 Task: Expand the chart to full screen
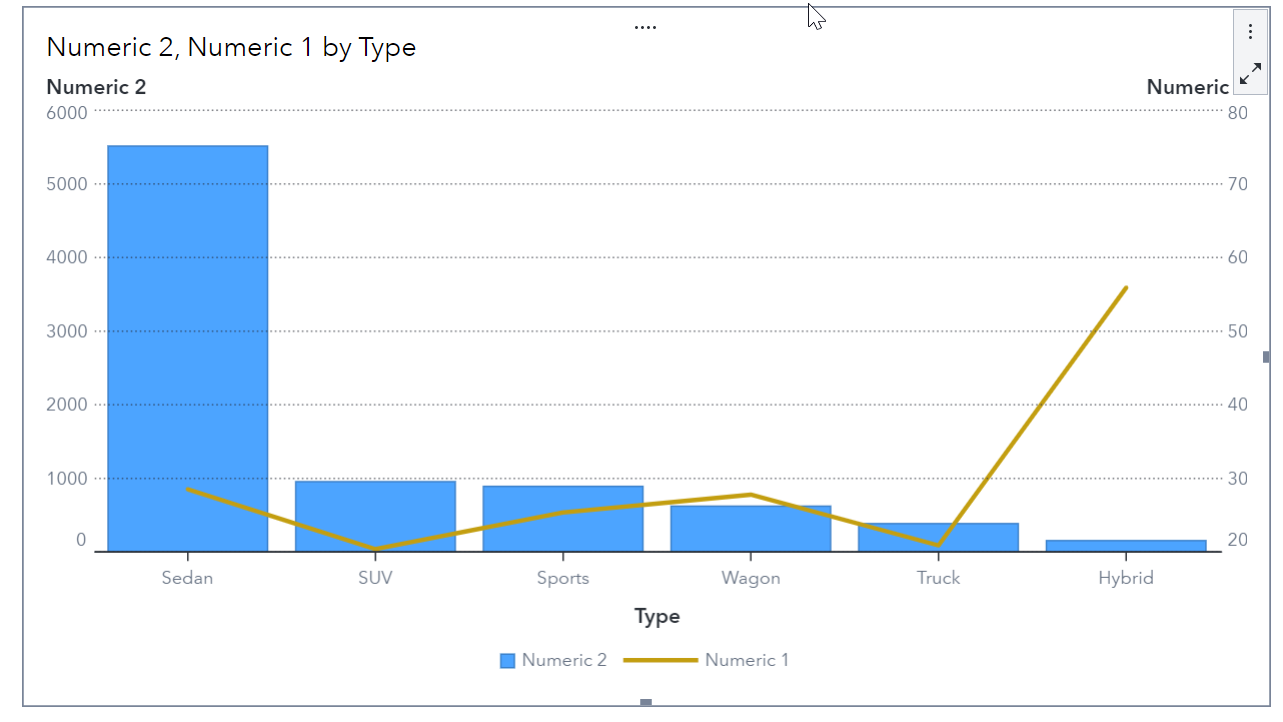click(1249, 74)
